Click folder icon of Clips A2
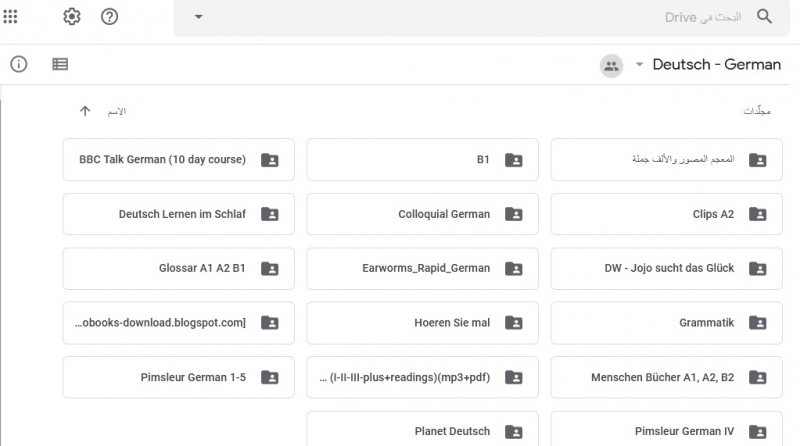800x446 pixels. pos(758,214)
